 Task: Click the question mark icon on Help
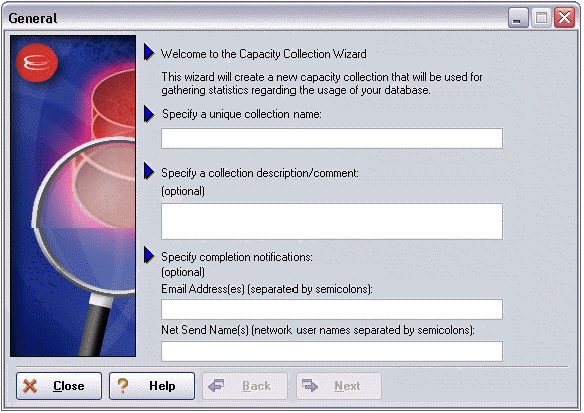[x=123, y=386]
